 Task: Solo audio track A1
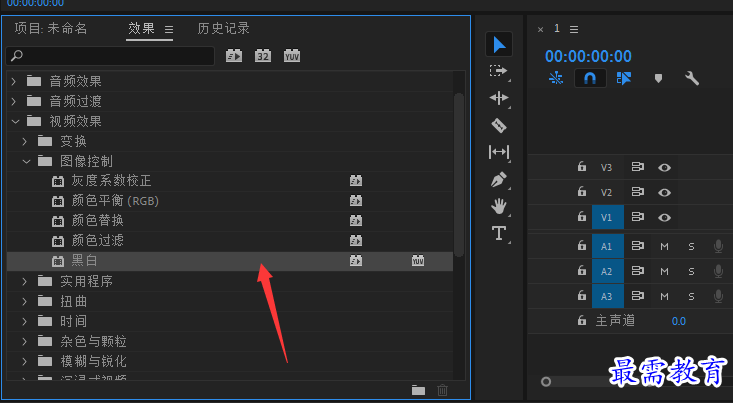[691, 246]
